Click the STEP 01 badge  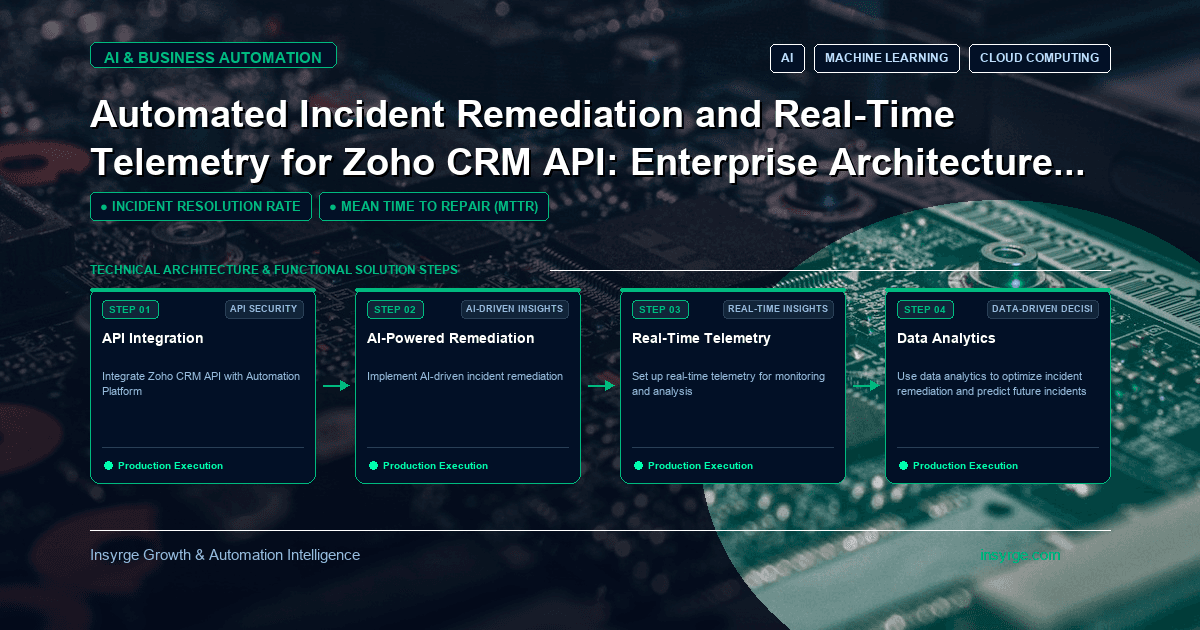point(130,310)
